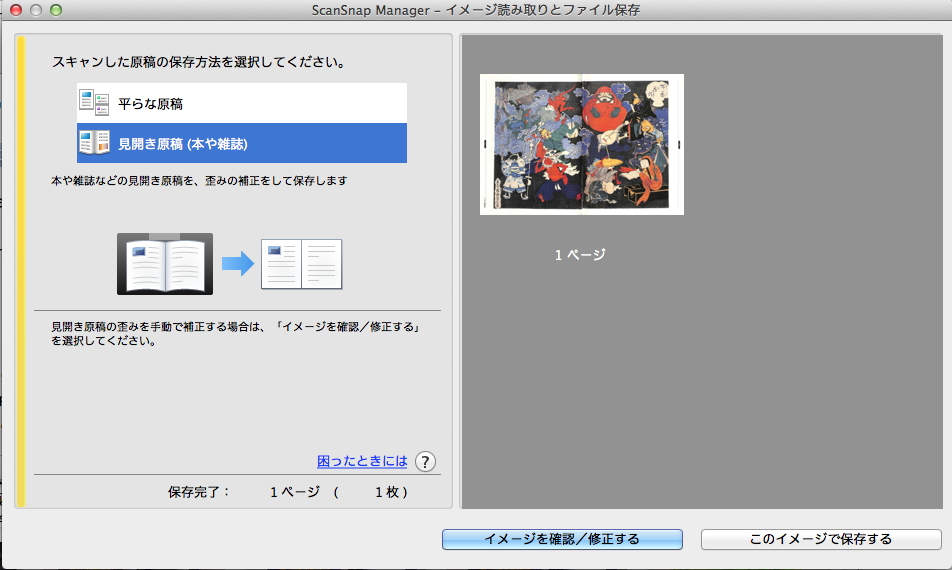
Task: Select the scanned page 1 thumbnail
Action: tap(582, 144)
